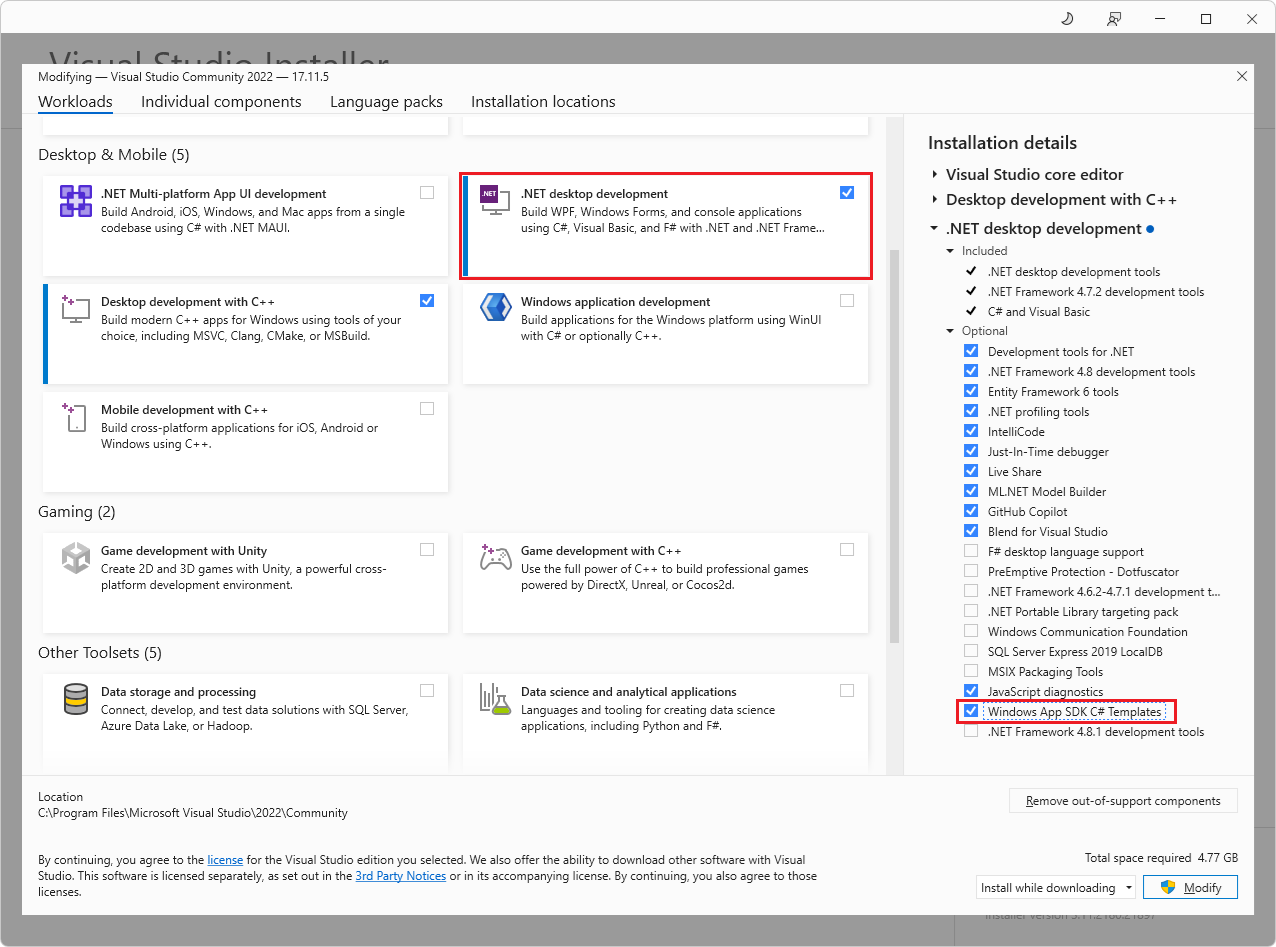1276x947 pixels.
Task: Toggle dark theme with the moon icon
Action: 1067,18
